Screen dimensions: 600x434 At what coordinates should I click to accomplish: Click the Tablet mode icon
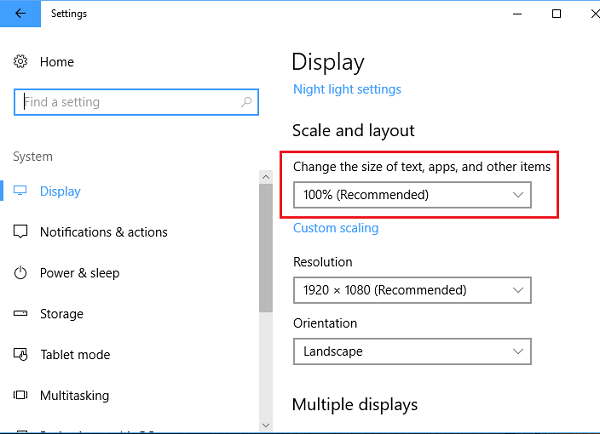[x=20, y=355]
